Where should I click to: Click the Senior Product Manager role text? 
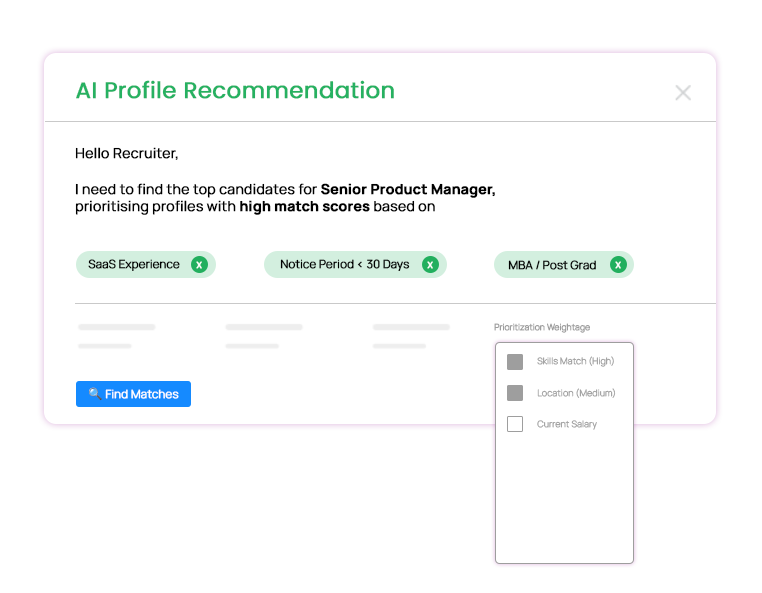(407, 190)
